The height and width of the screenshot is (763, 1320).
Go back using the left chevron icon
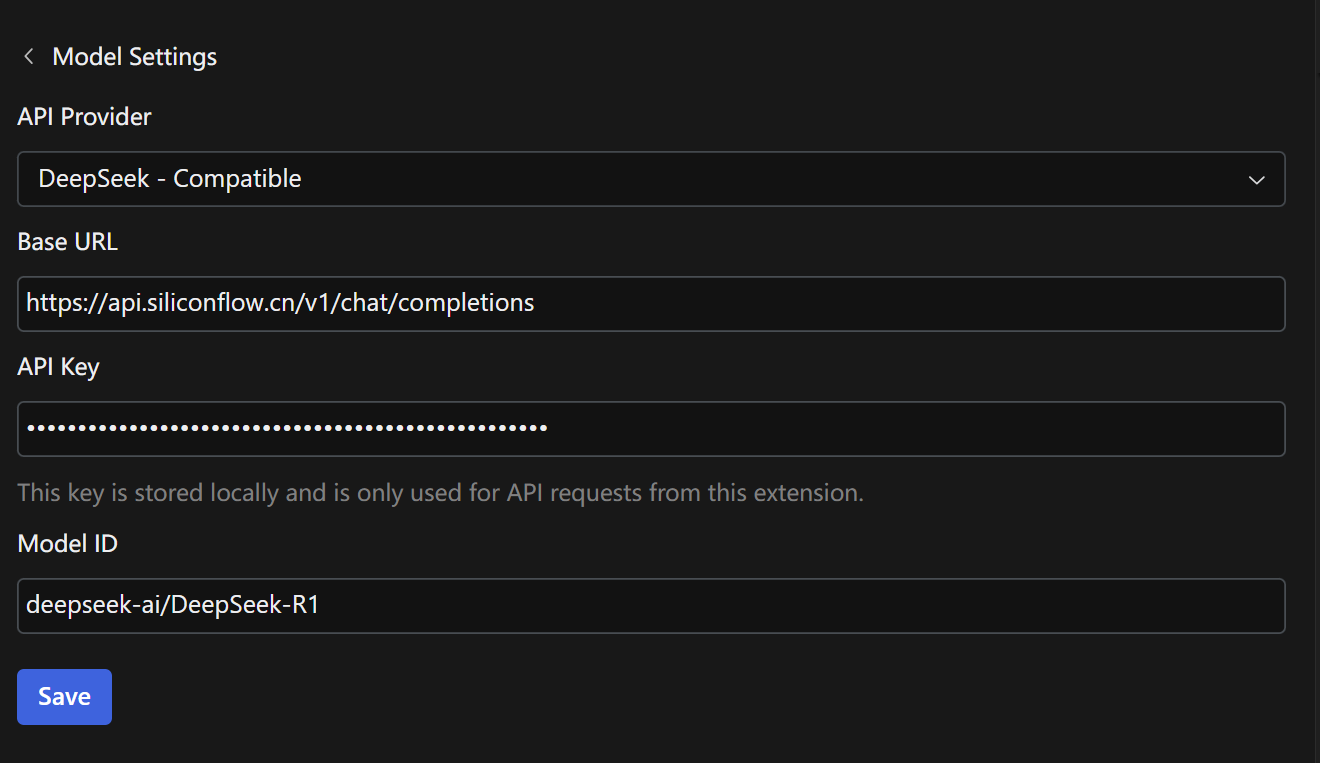28,57
